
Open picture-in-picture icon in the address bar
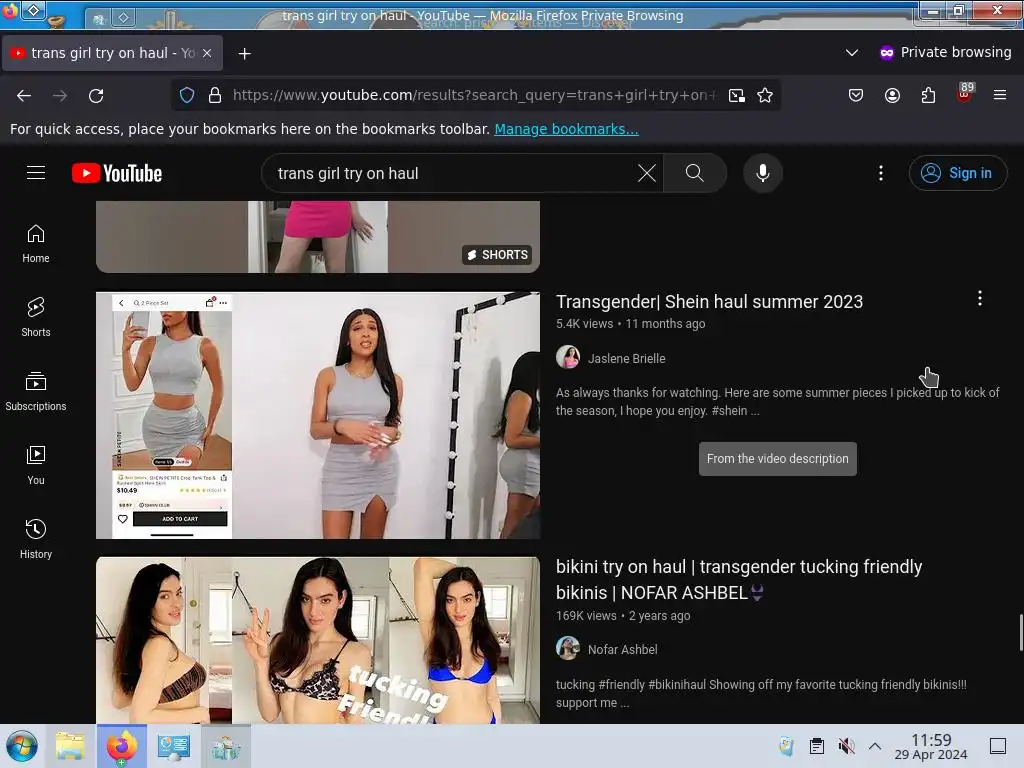tap(737, 95)
